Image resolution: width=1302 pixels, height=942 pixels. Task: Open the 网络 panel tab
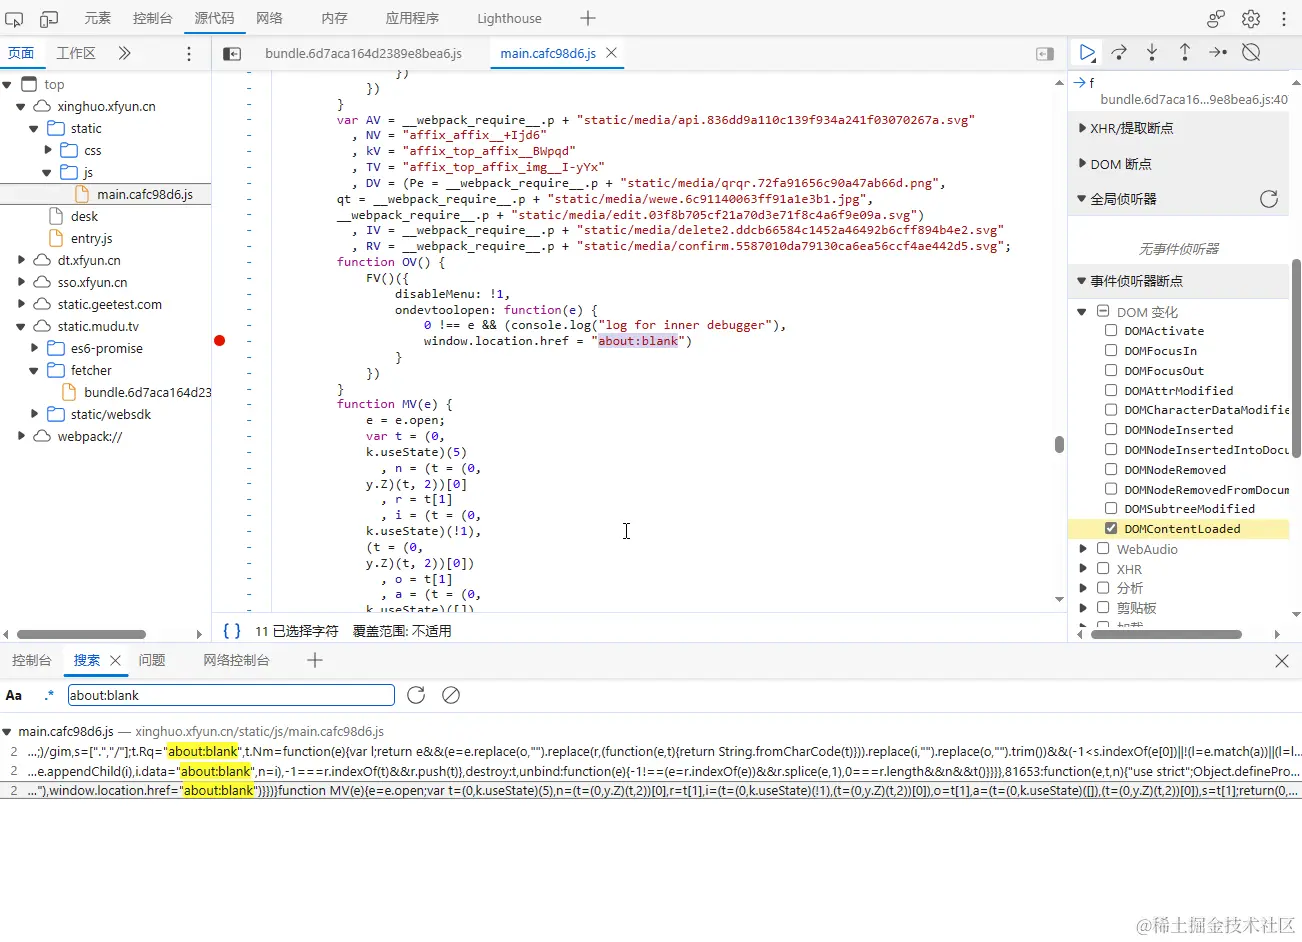tap(269, 18)
